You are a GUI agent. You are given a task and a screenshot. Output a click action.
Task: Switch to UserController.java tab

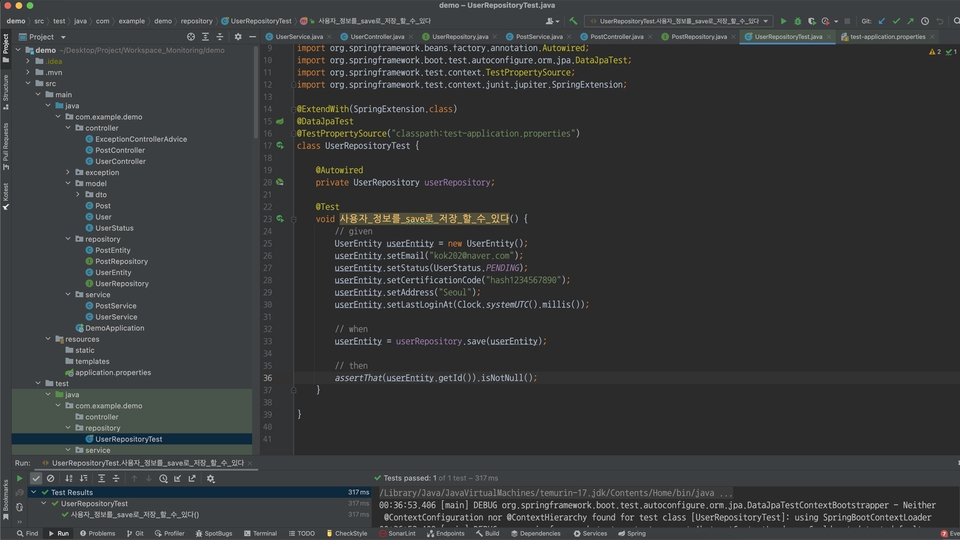click(x=377, y=37)
